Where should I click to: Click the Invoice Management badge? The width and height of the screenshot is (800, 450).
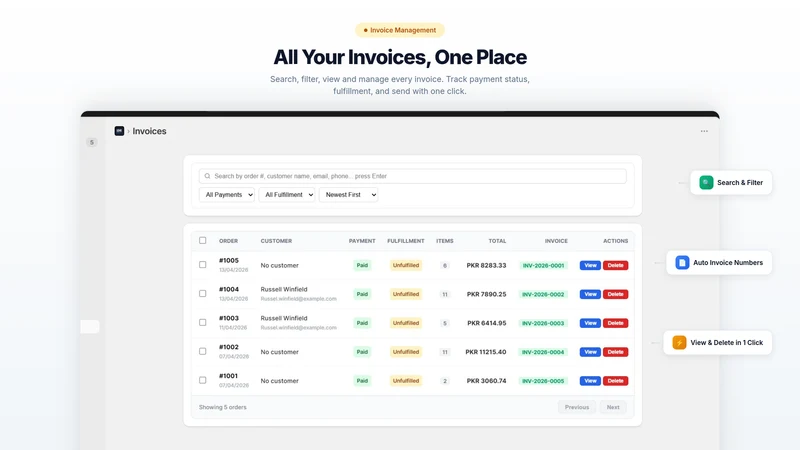tap(400, 30)
